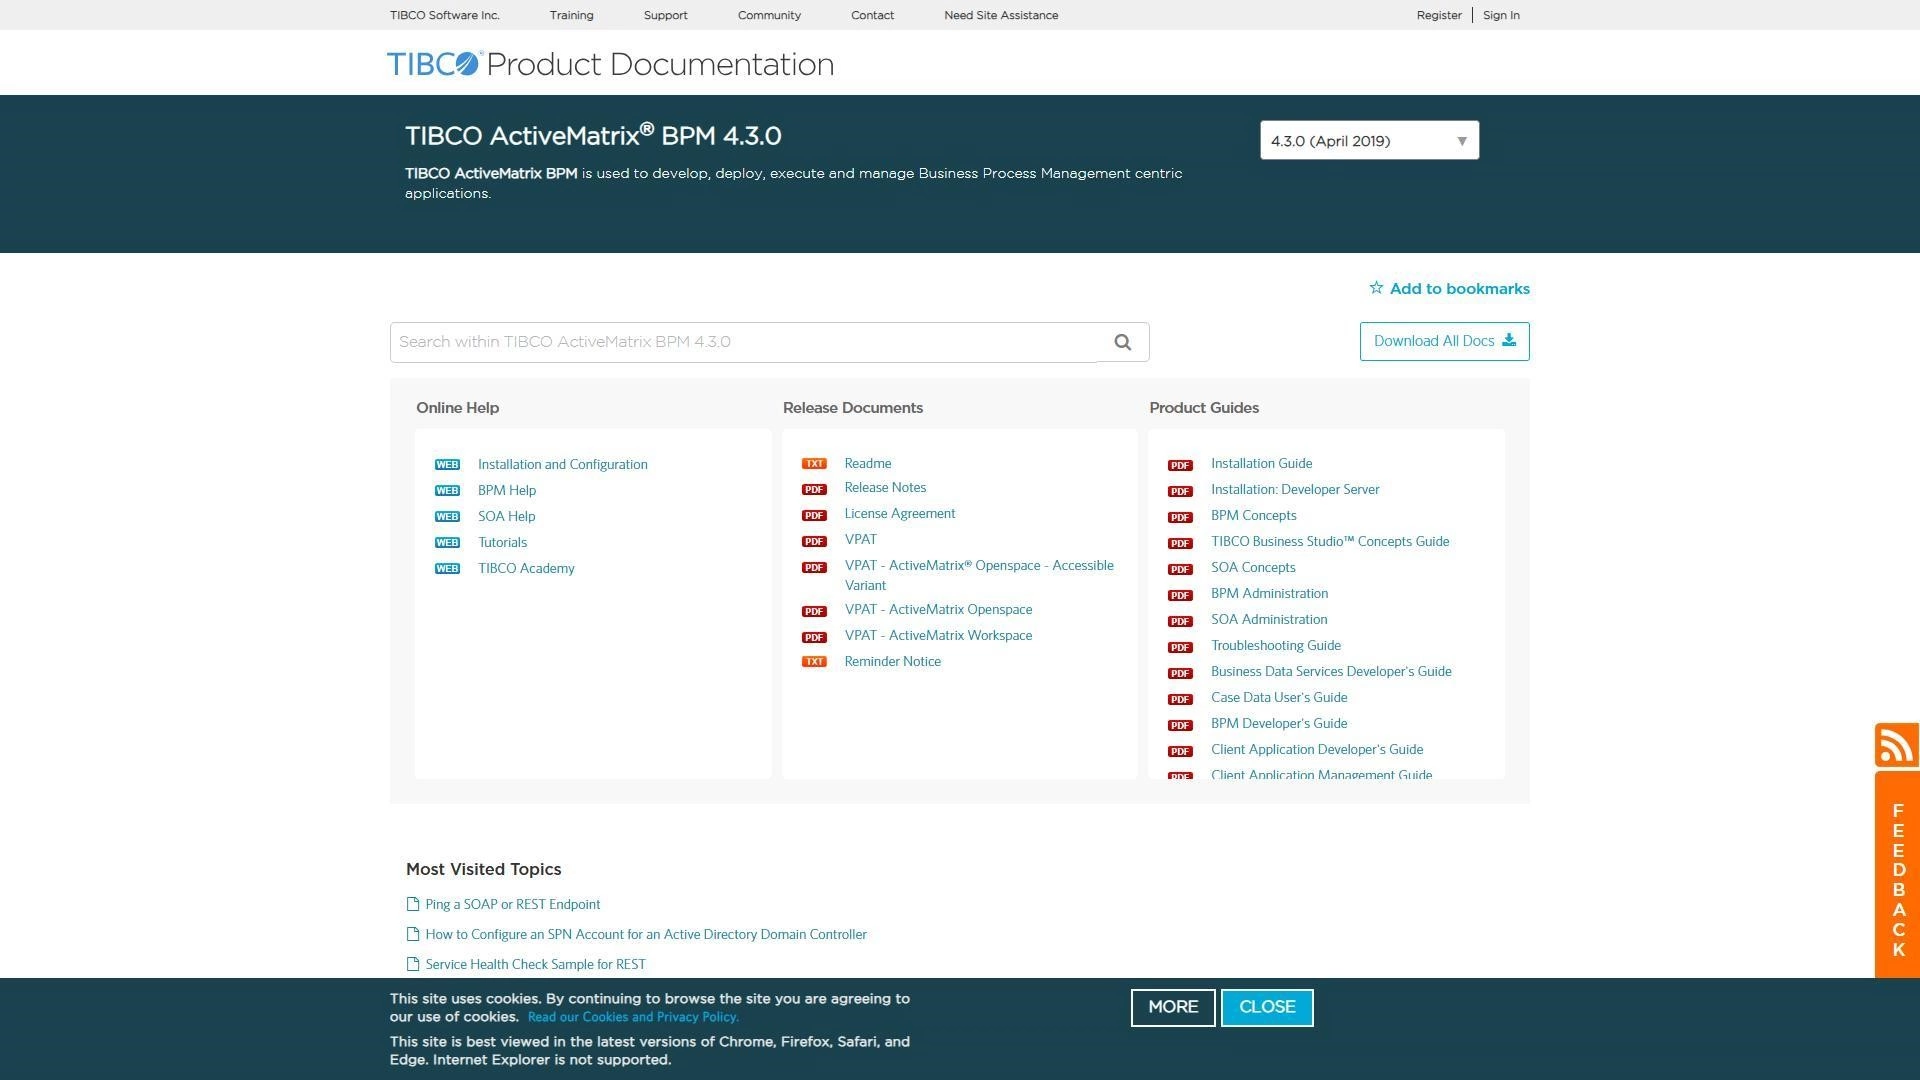Click the Download All Docs button

click(1444, 342)
